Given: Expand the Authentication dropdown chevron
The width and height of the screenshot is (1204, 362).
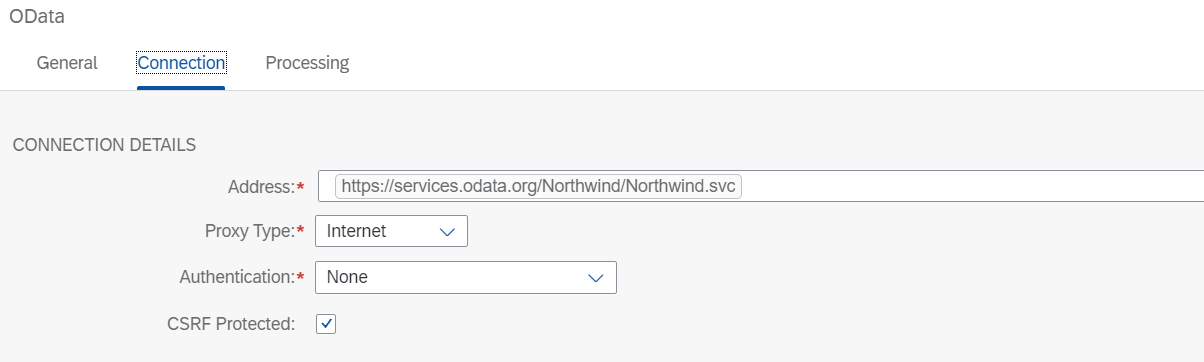Looking at the screenshot, I should tap(596, 277).
